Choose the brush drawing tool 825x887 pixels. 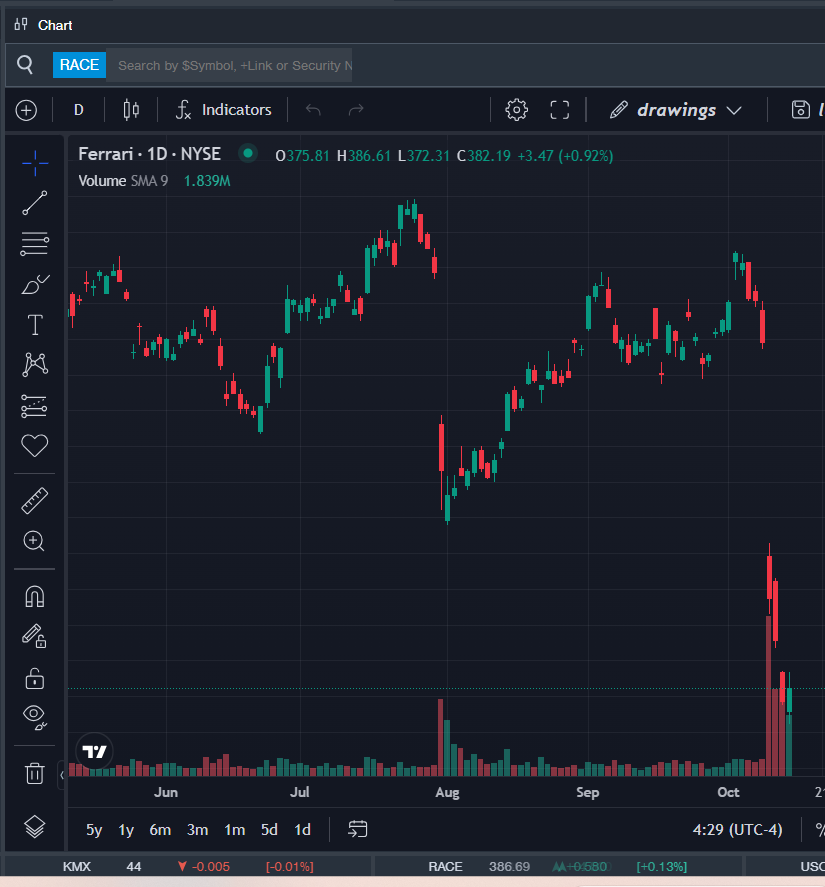point(35,285)
